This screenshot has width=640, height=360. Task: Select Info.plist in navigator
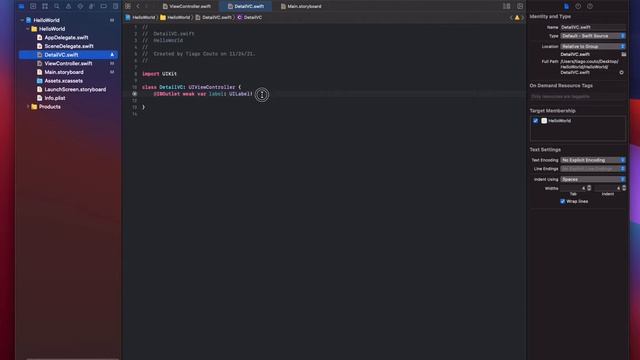coord(55,98)
